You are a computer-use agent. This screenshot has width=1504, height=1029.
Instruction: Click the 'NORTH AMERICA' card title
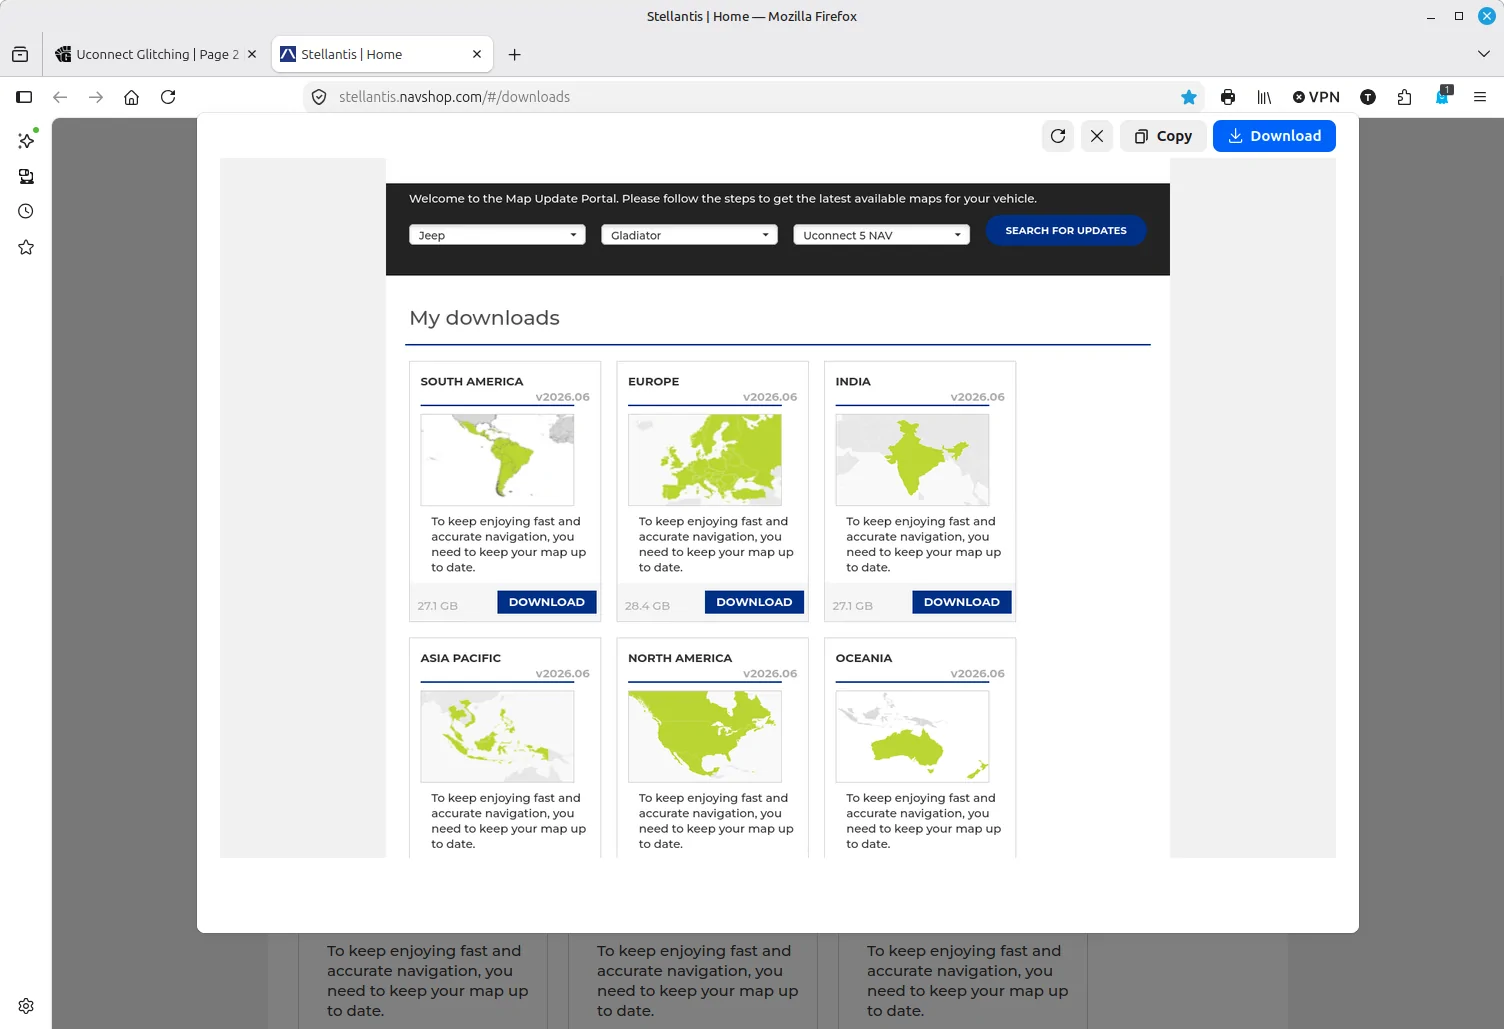pos(680,658)
